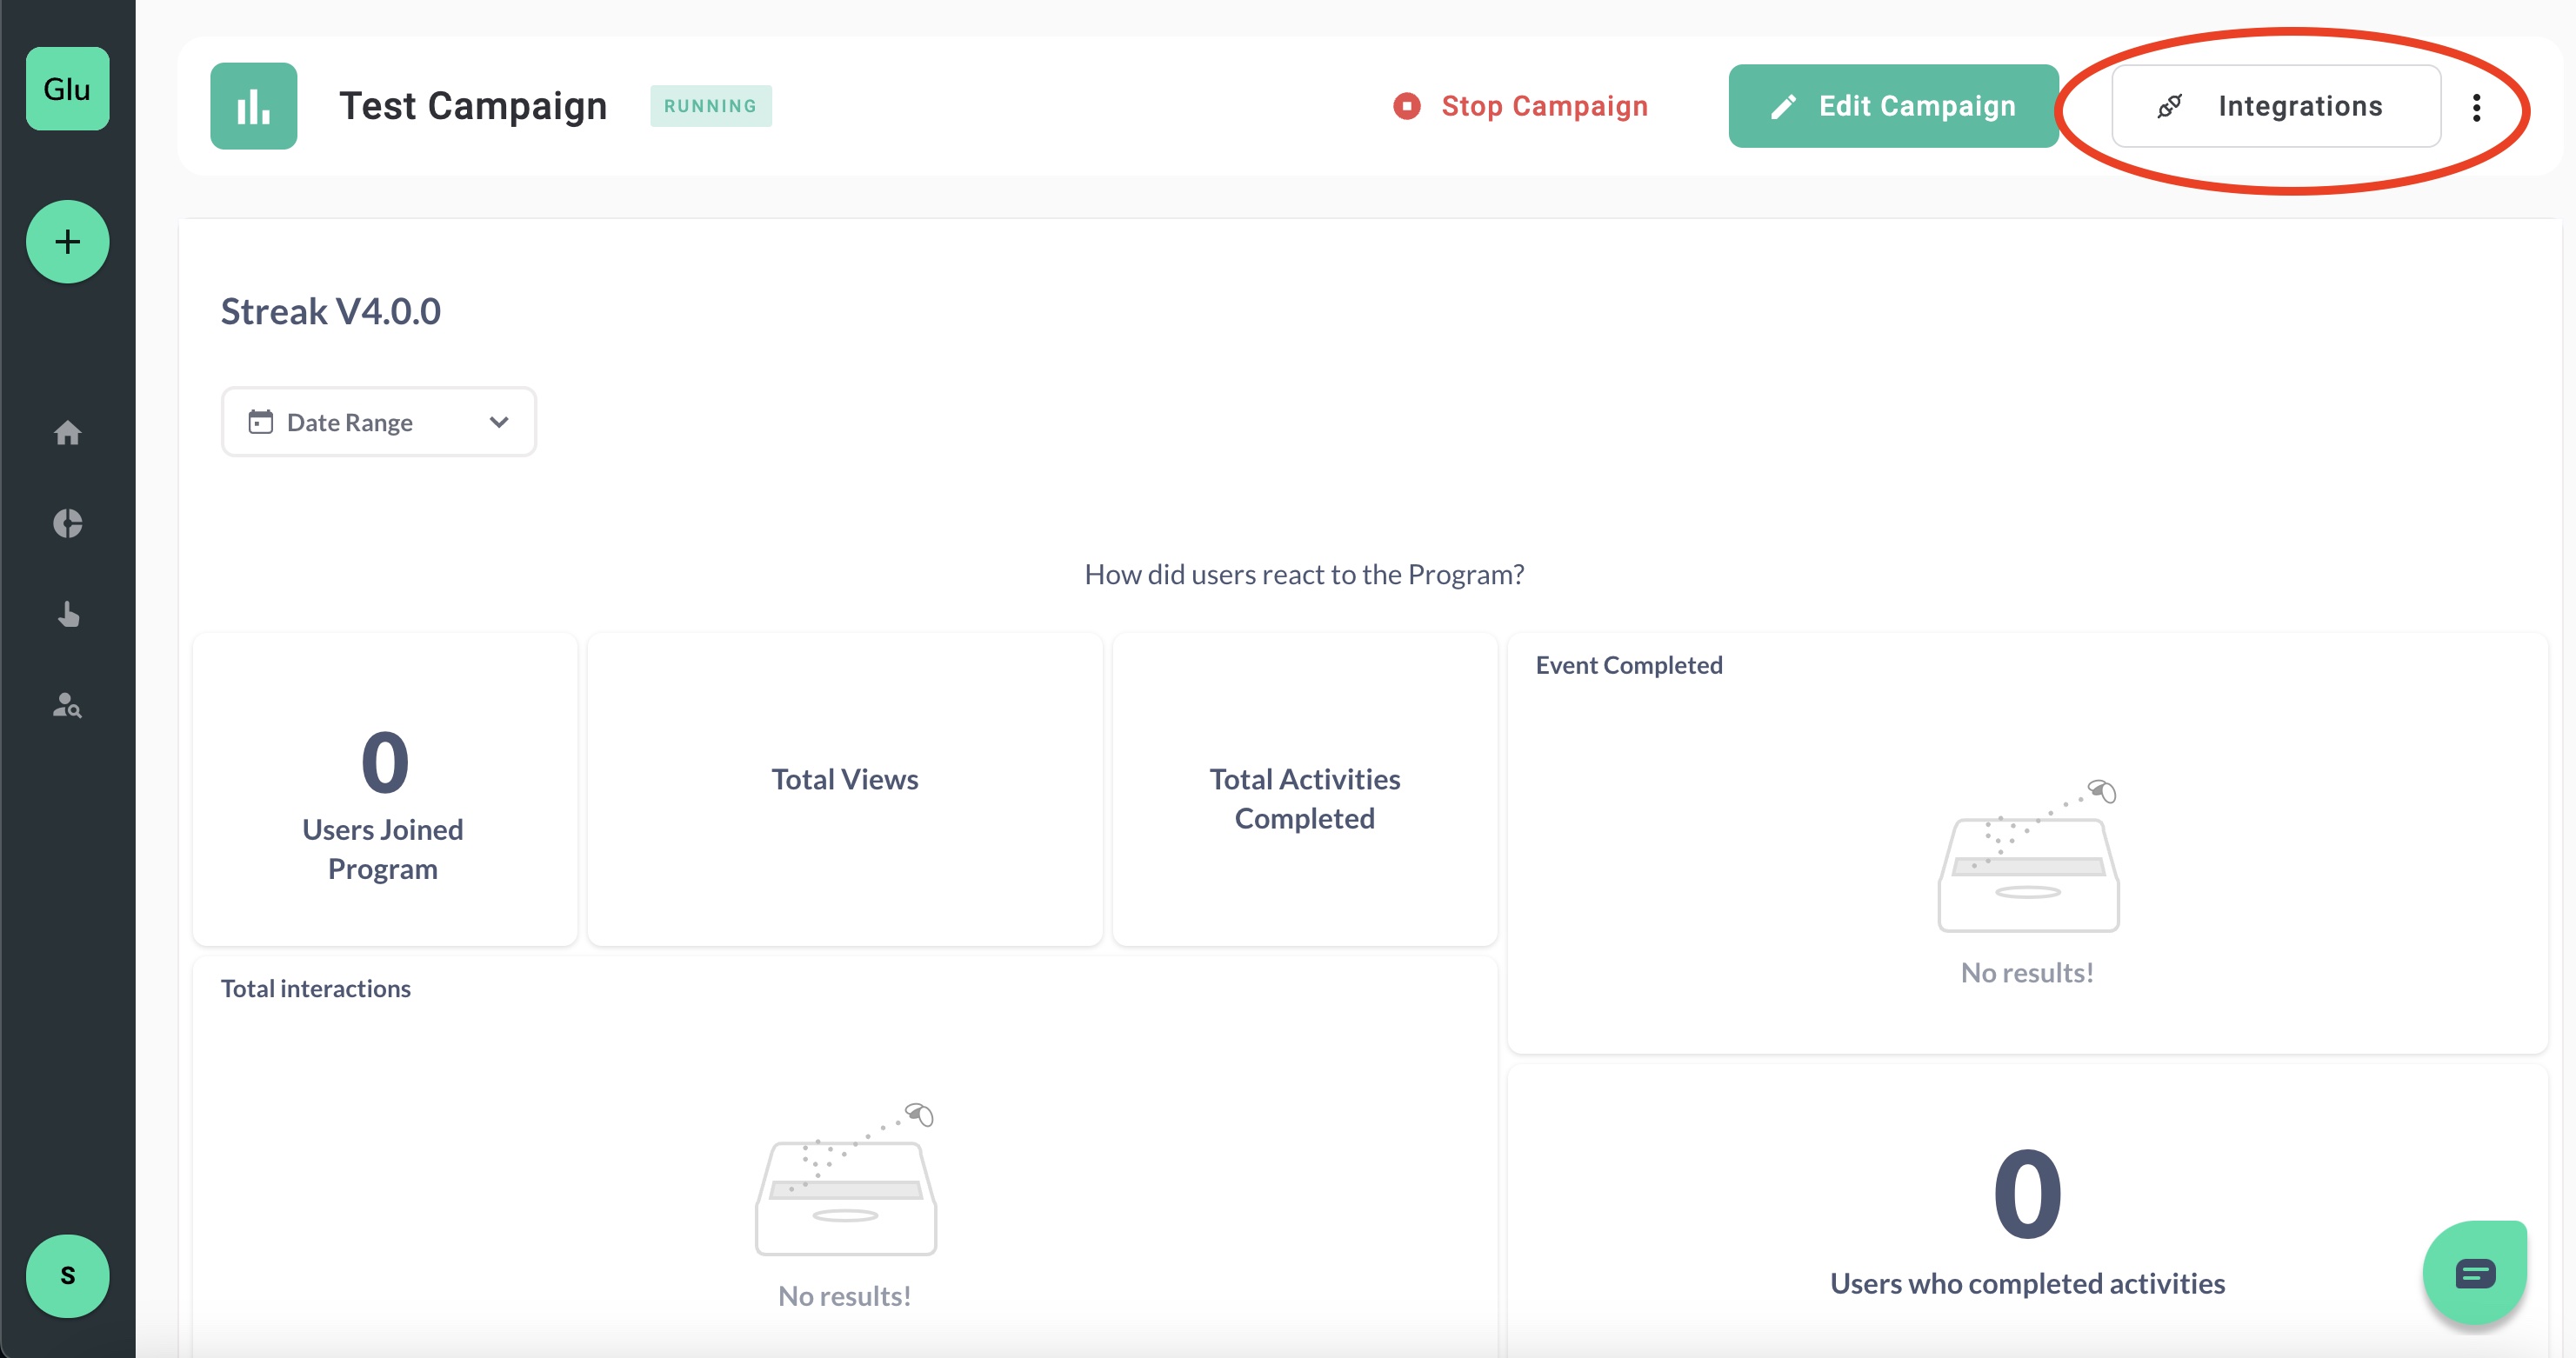Viewport: 2576px width, 1358px height.
Task: Click the campaign bar chart icon
Action: pos(253,106)
